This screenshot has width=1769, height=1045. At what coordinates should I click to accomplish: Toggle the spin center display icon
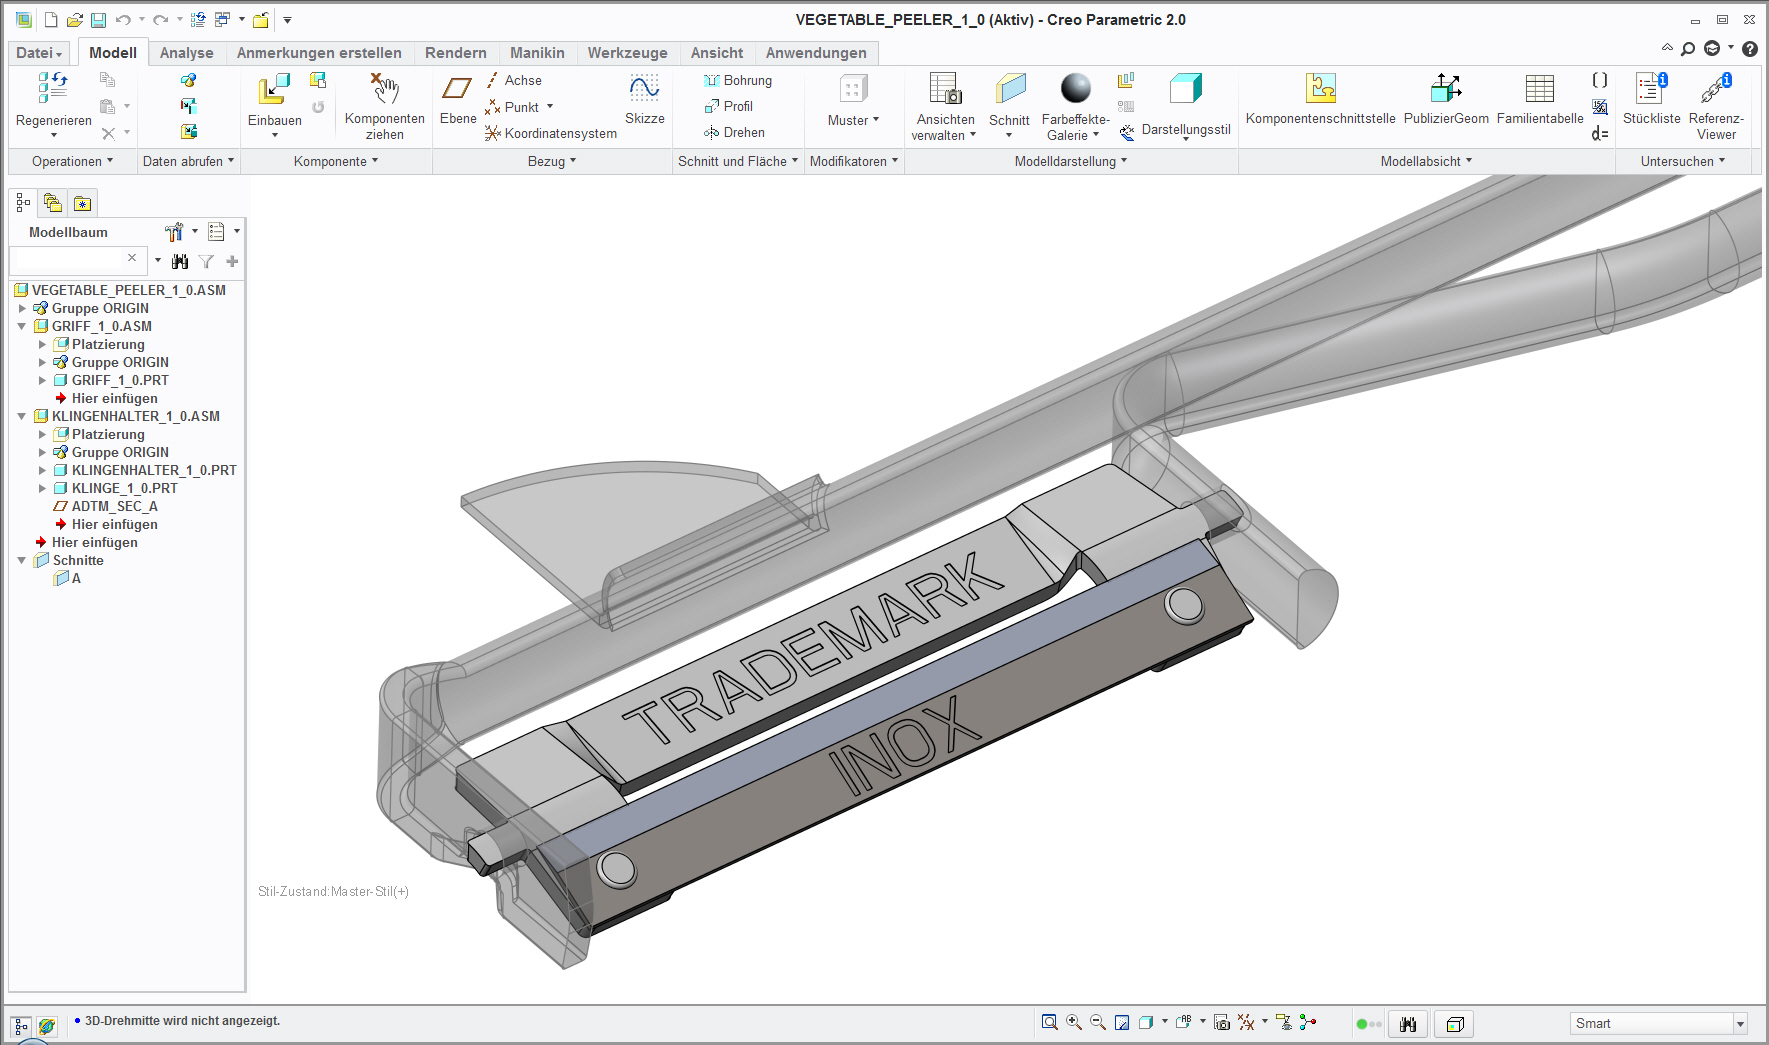pyautogui.click(x=1308, y=1022)
